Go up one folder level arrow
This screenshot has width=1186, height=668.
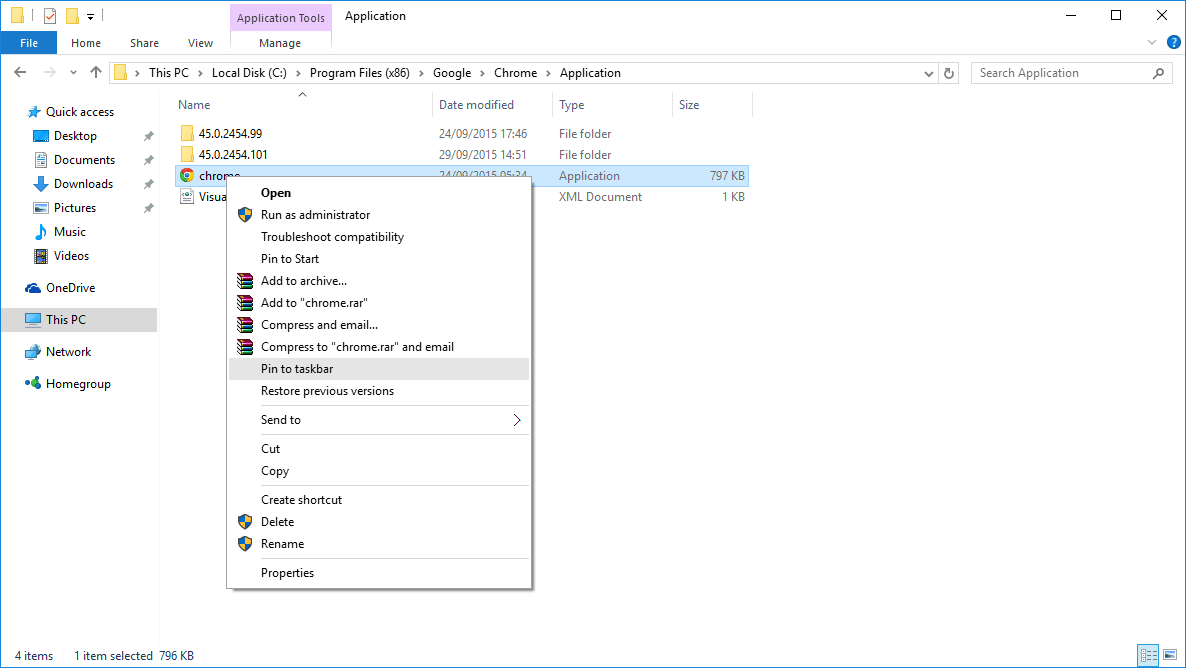pyautogui.click(x=95, y=73)
